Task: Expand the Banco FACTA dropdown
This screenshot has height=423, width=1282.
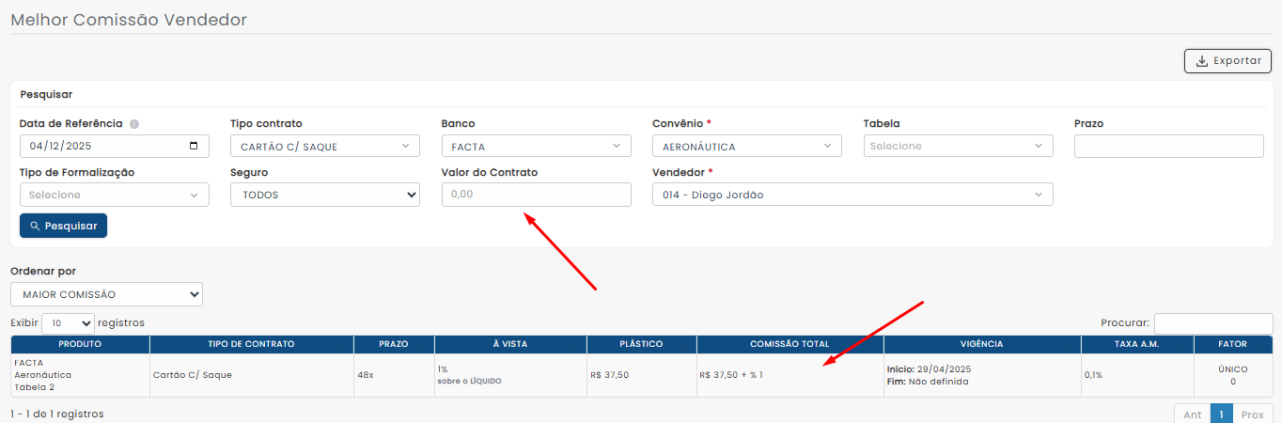Action: click(535, 147)
